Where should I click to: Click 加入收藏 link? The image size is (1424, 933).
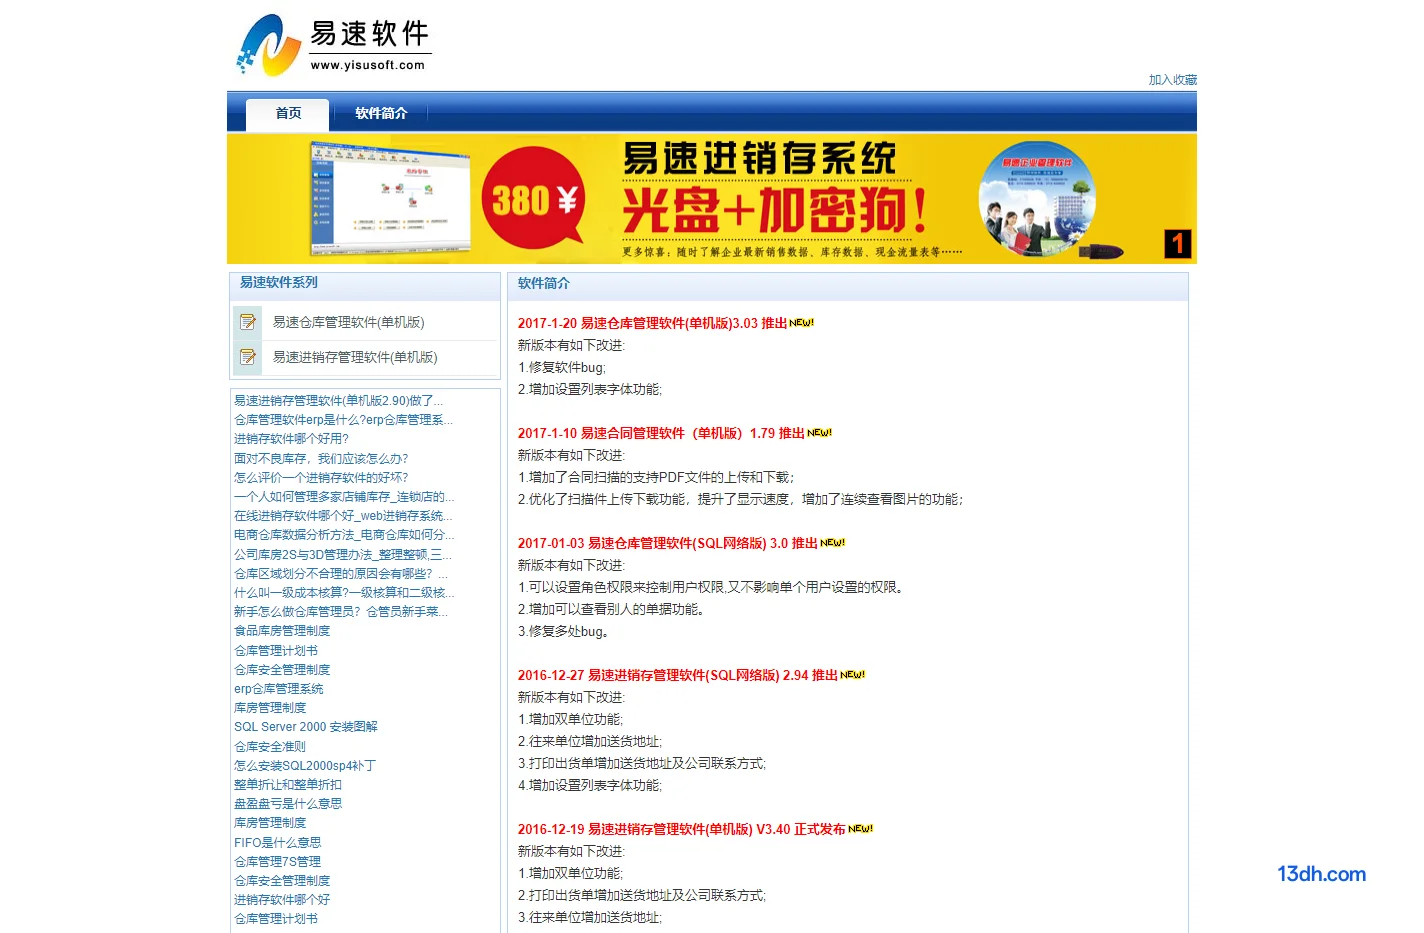tap(1172, 80)
